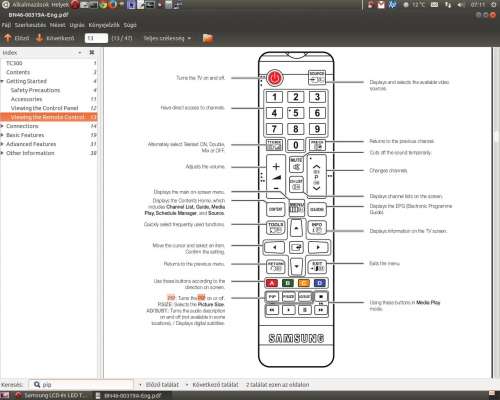Click the clock showing 07:11
The height and width of the screenshot is (400, 500).
coord(478,5)
